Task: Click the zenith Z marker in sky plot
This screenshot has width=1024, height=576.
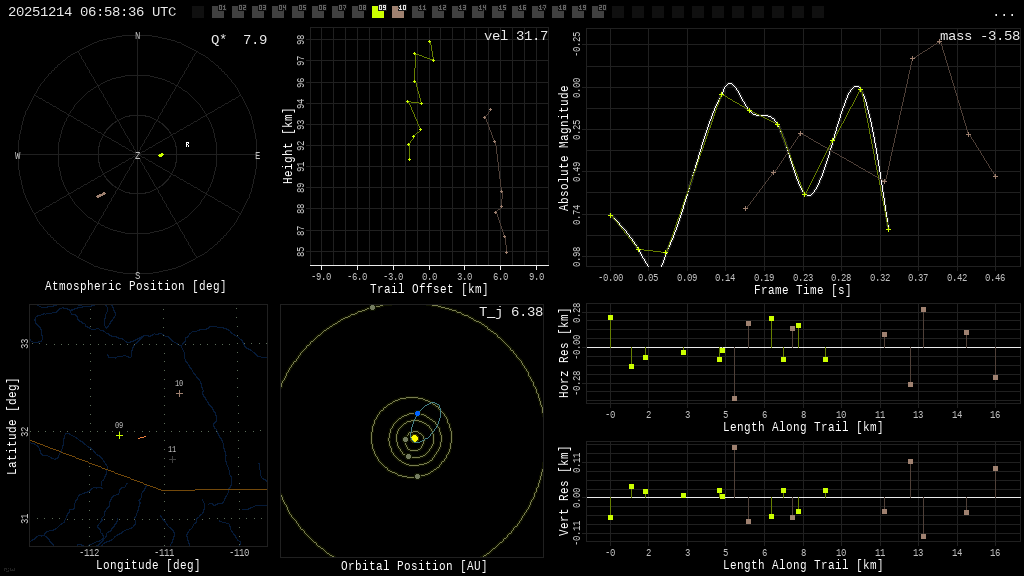Action: [x=138, y=156]
